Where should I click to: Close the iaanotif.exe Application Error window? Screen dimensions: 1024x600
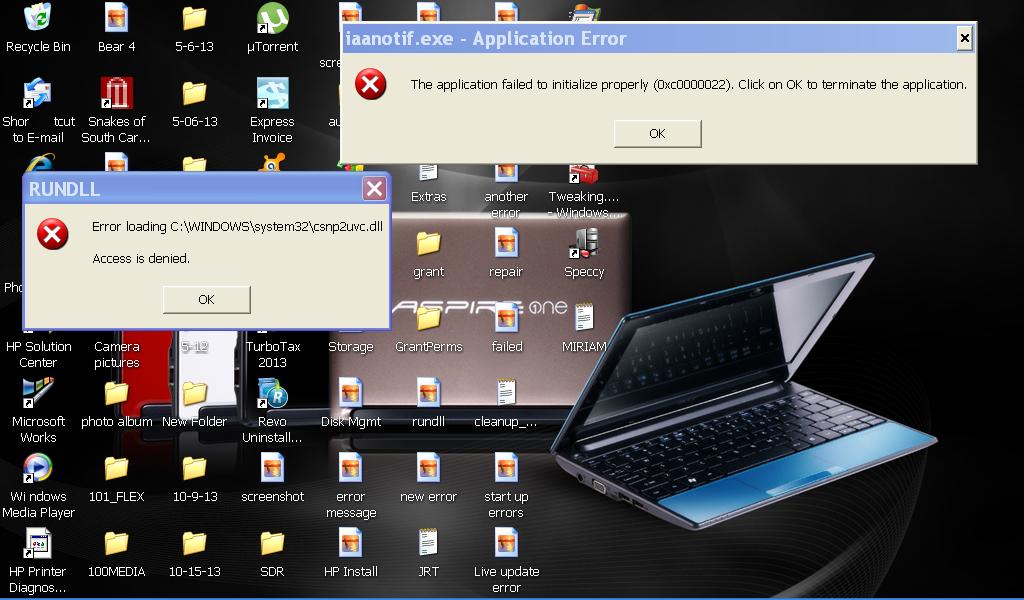tap(964, 39)
